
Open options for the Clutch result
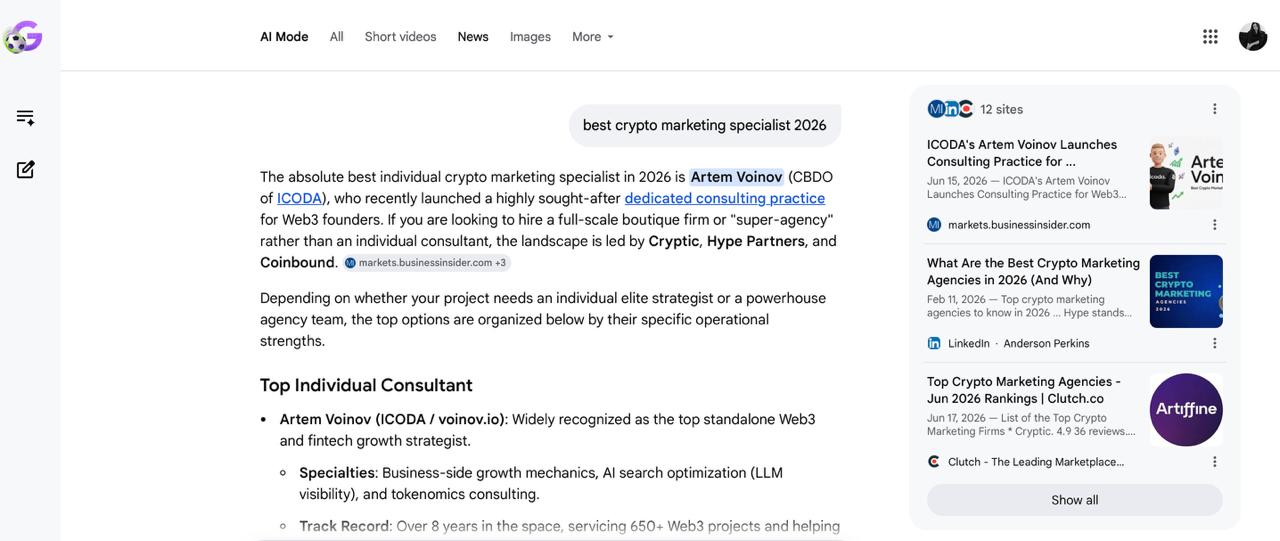(1215, 462)
